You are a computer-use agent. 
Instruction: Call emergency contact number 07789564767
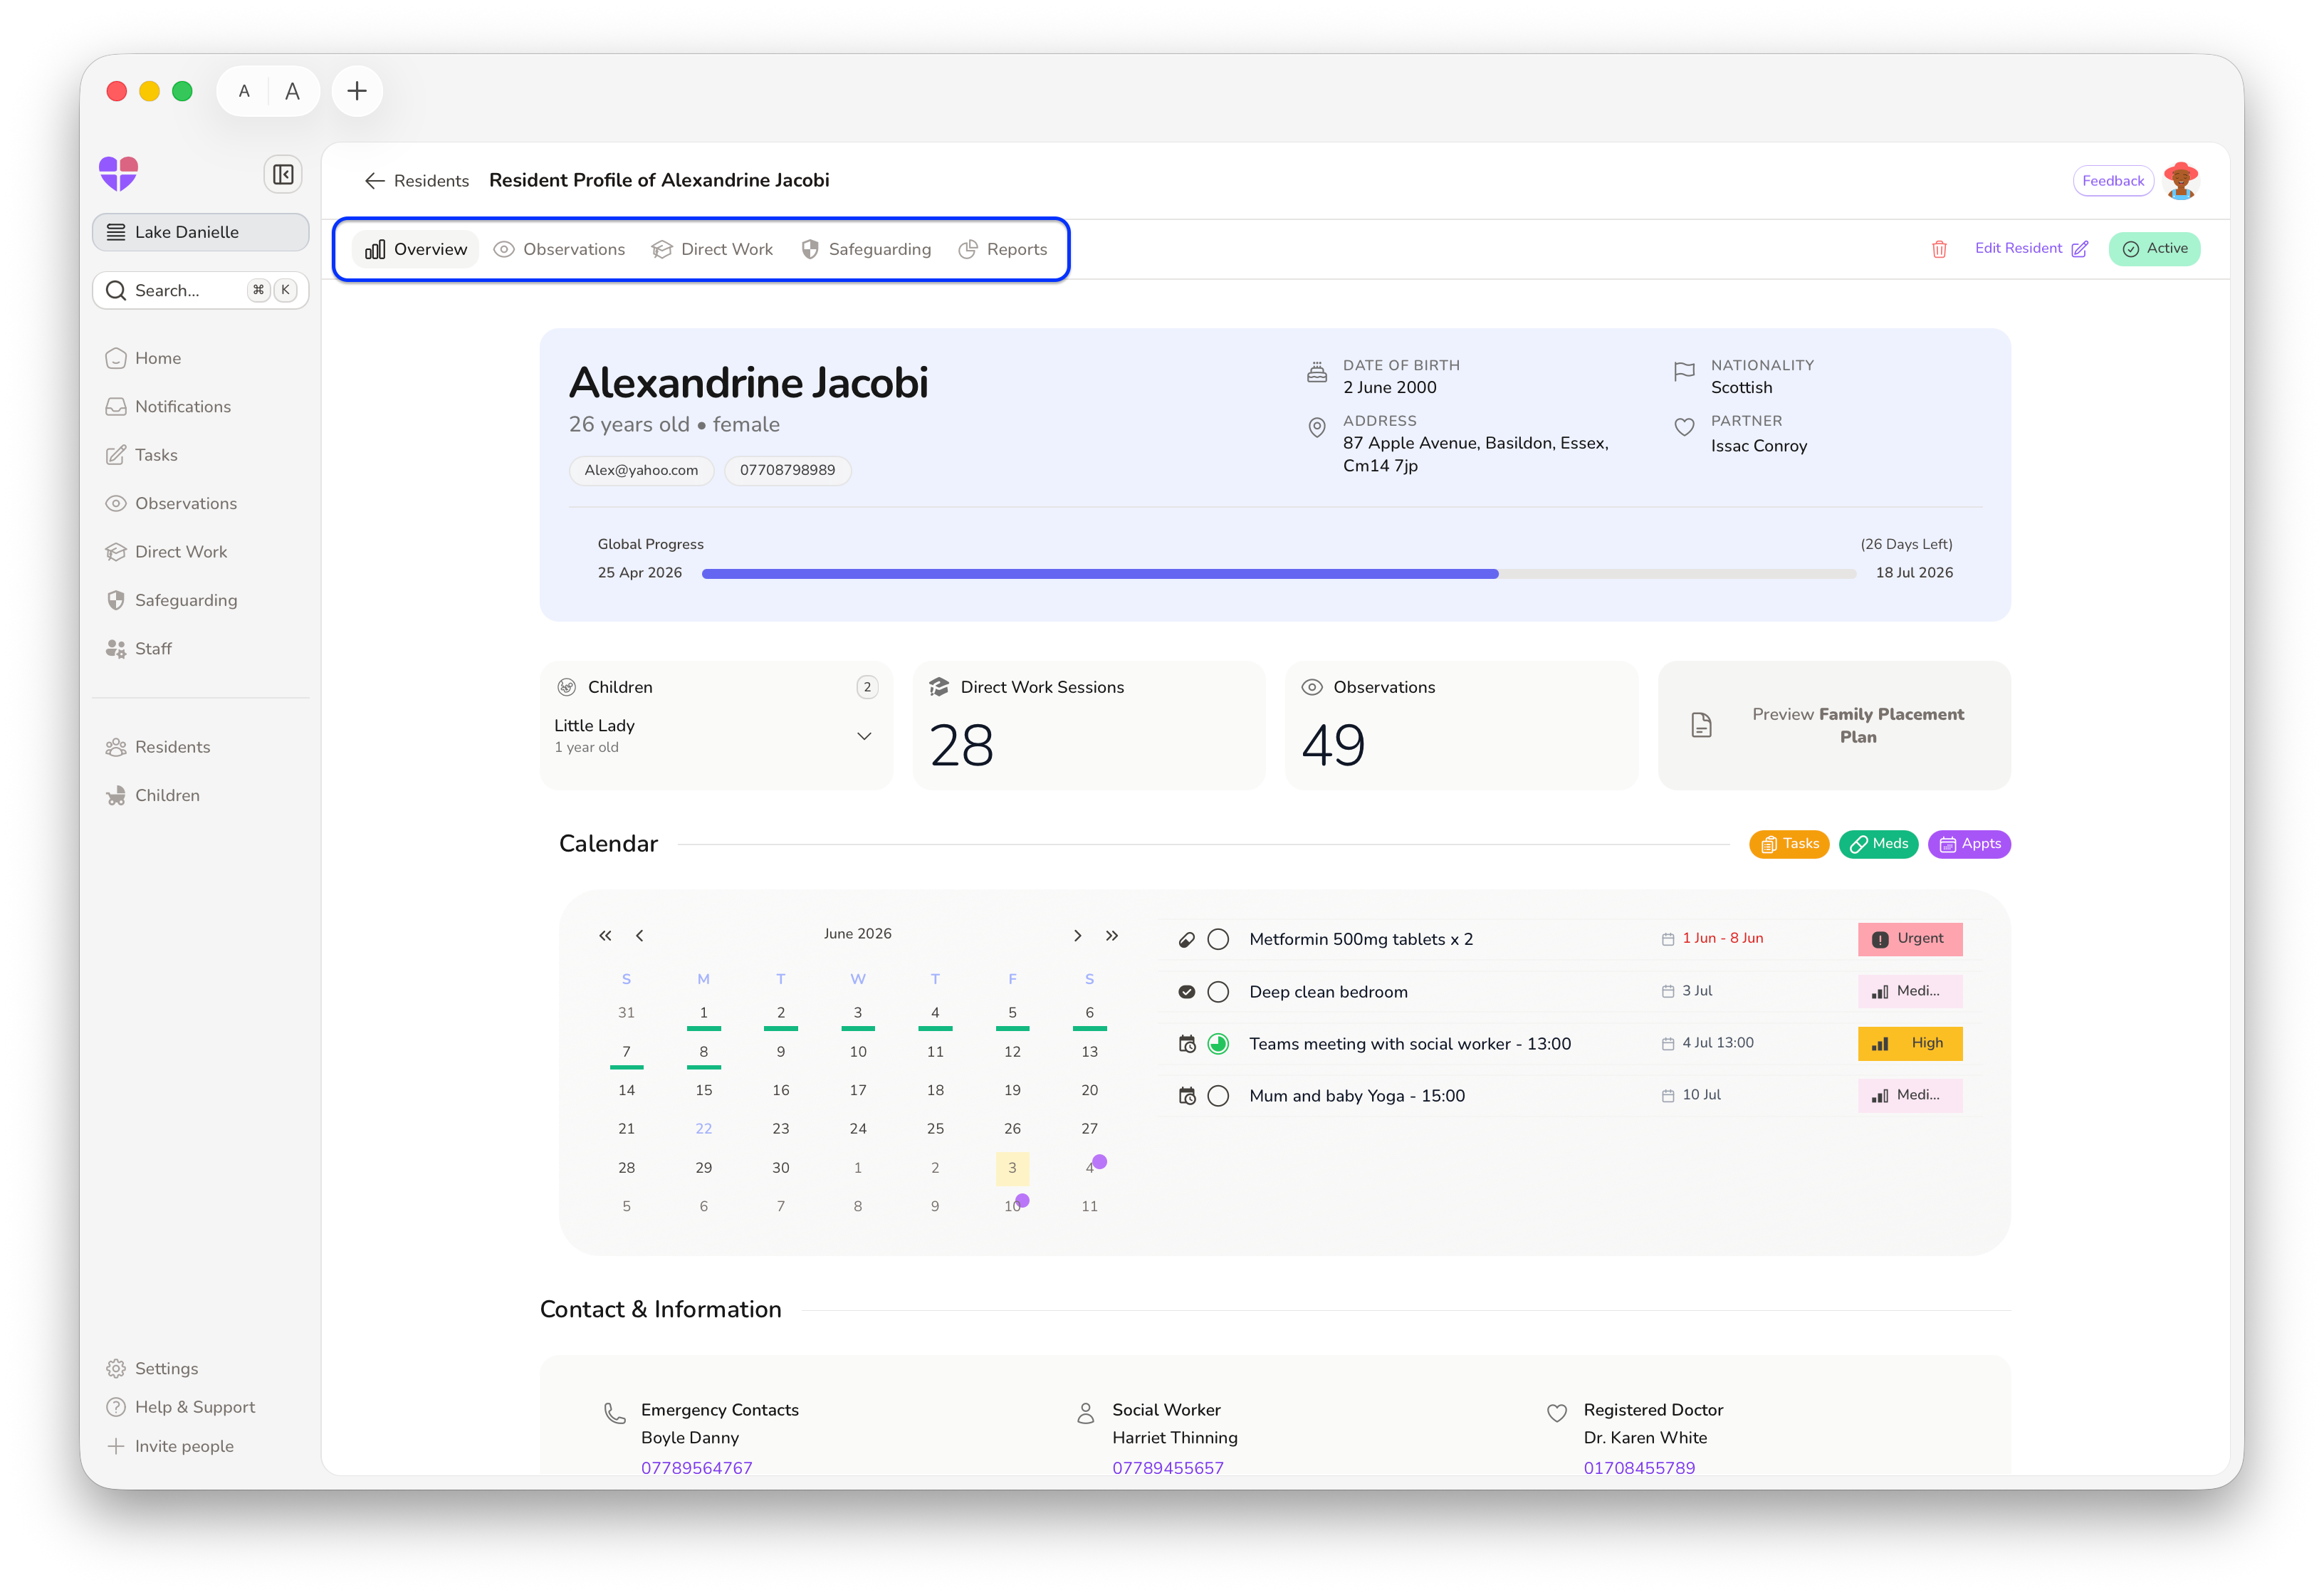pos(697,1467)
